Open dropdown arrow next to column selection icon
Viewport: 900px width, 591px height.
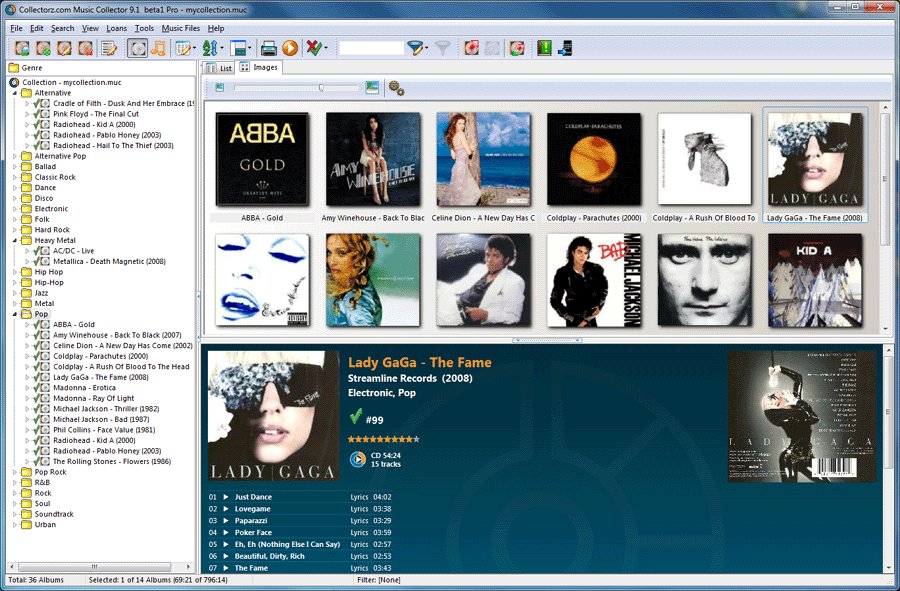coord(194,48)
